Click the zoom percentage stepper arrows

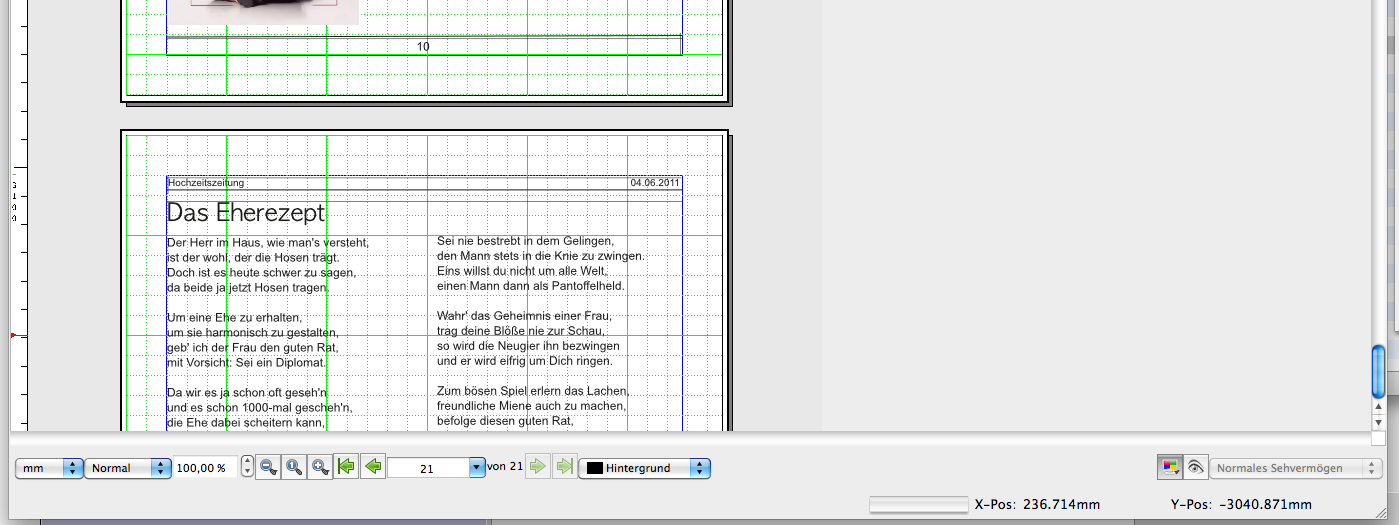coord(247,468)
